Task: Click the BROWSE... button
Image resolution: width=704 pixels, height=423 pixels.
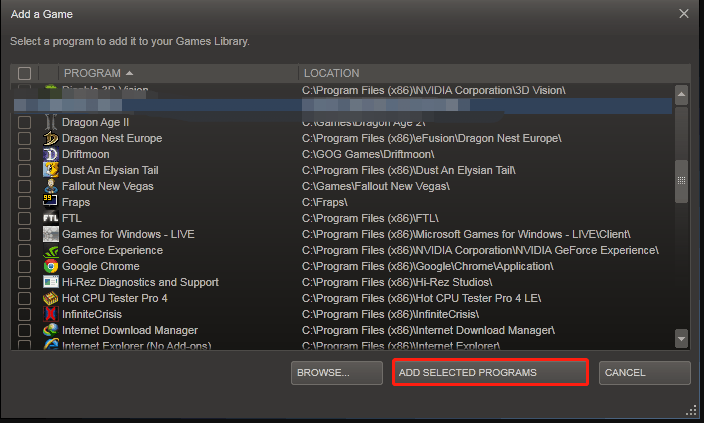Action: pyautogui.click(x=337, y=373)
